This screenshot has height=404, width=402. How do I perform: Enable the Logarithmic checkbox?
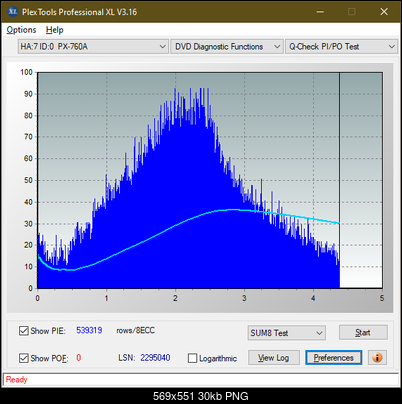click(192, 358)
